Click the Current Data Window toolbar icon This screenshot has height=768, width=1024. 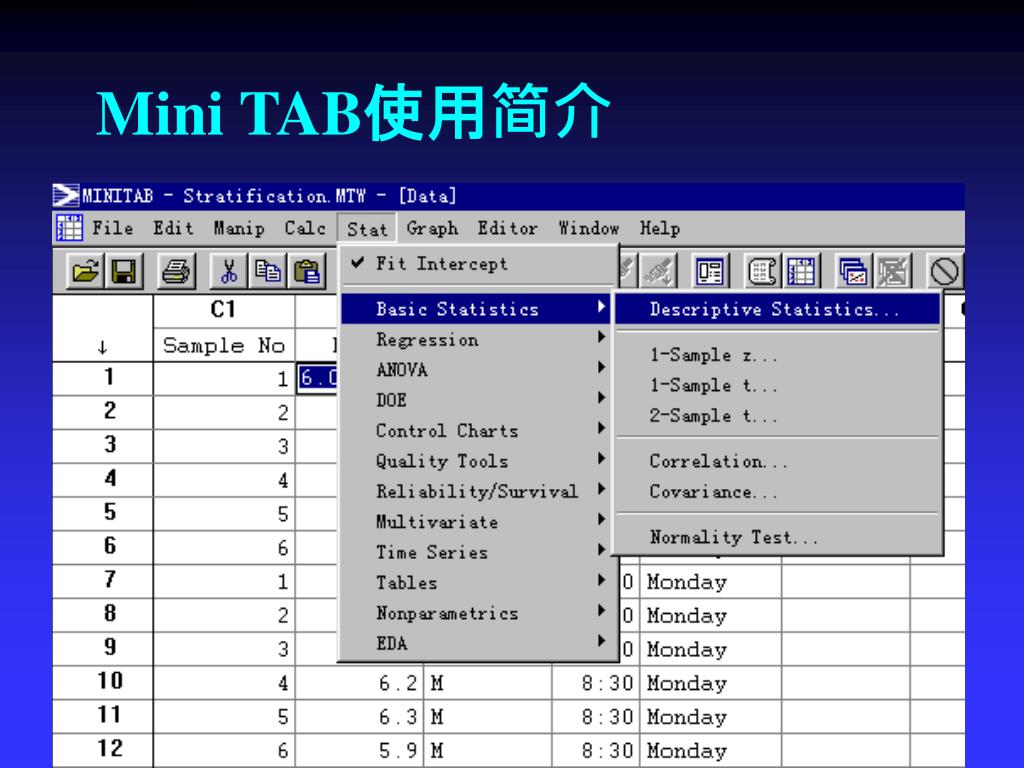pyautogui.click(x=801, y=271)
